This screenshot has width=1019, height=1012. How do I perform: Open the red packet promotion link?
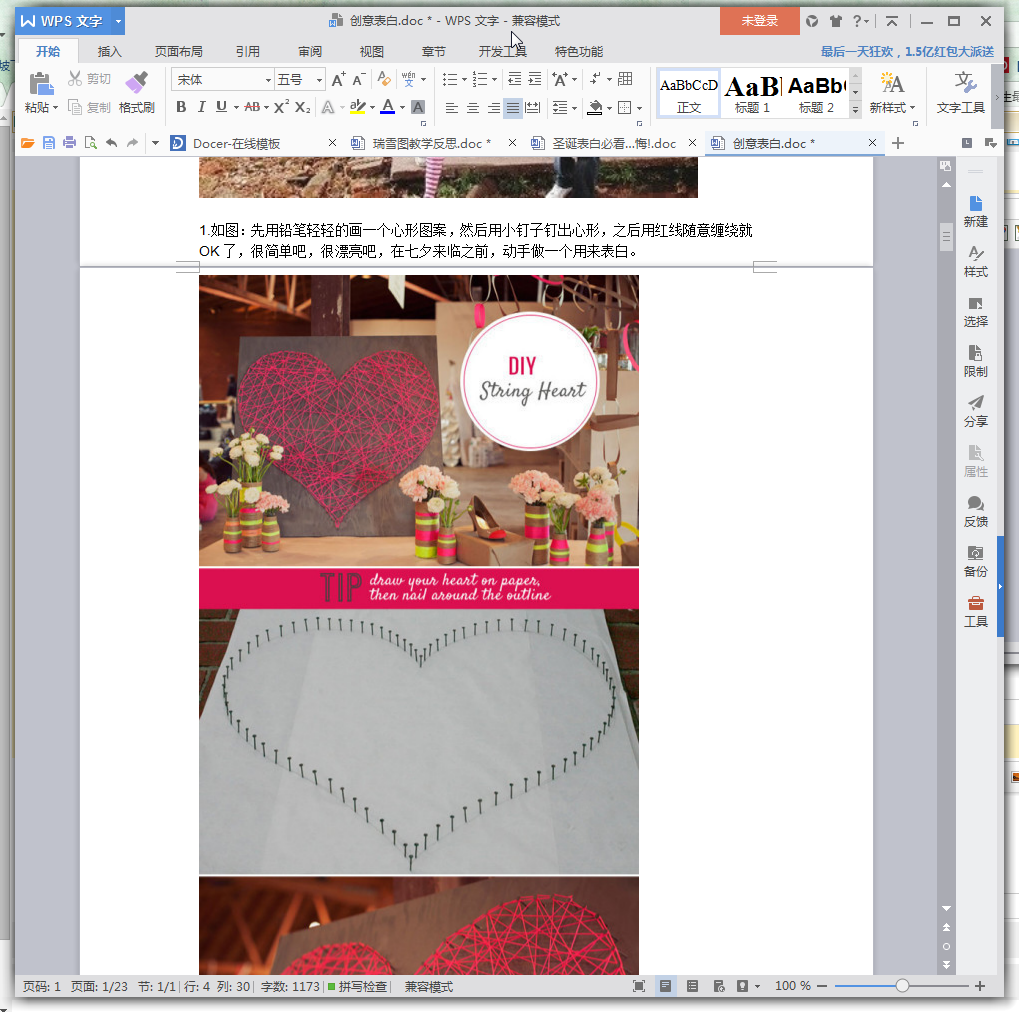(907, 51)
